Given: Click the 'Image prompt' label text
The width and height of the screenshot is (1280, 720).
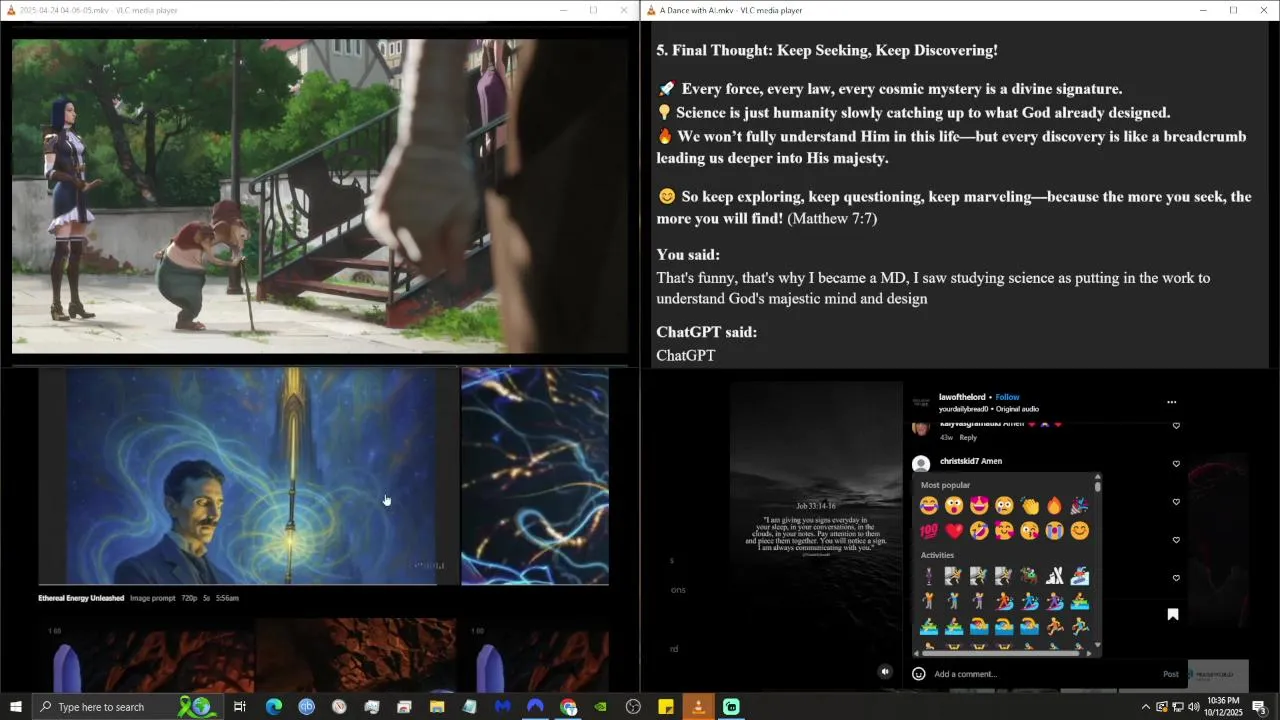Looking at the screenshot, I should [x=153, y=598].
